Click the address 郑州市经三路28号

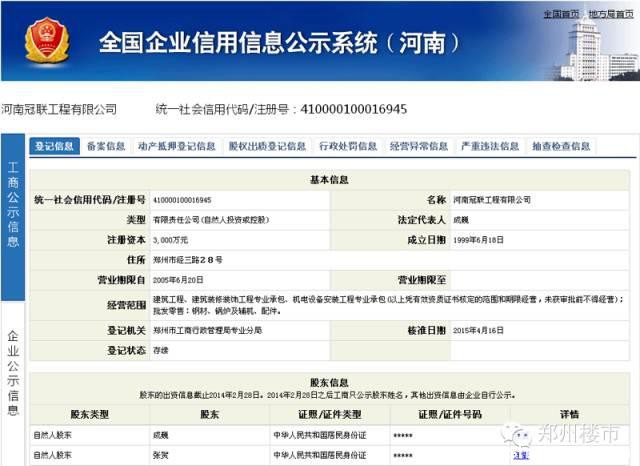click(188, 260)
